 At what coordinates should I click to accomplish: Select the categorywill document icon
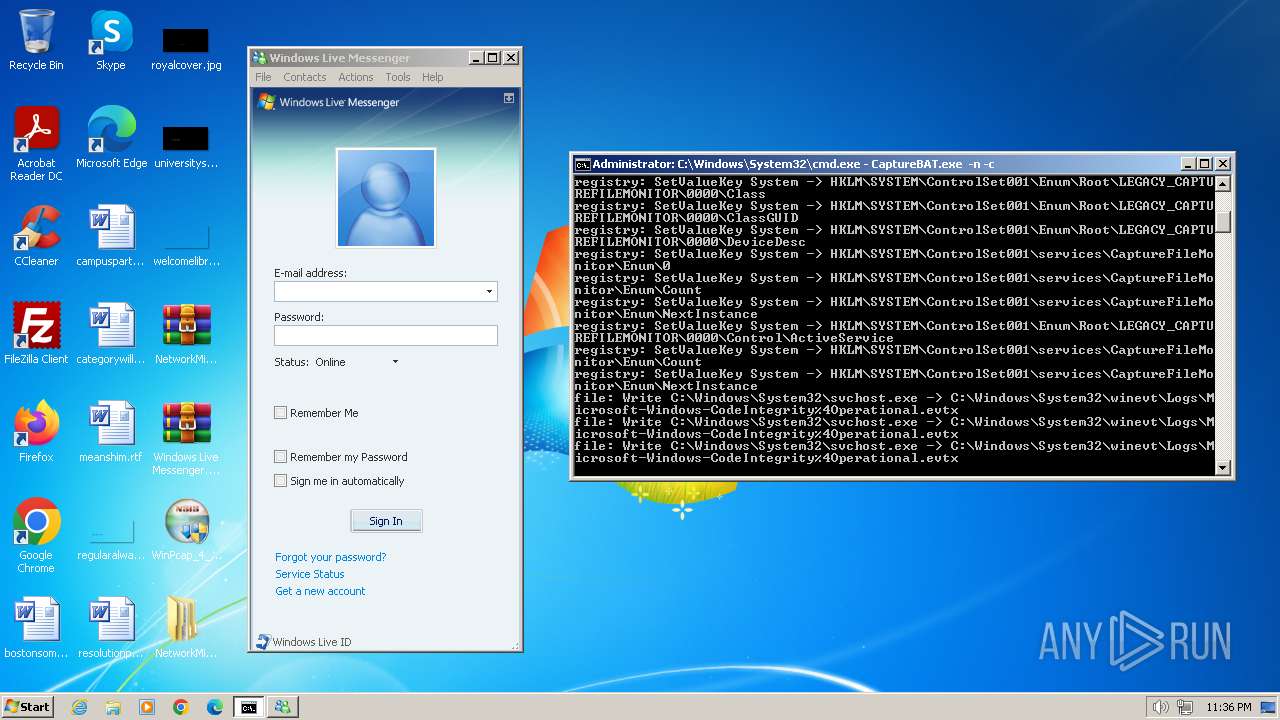pyautogui.click(x=111, y=334)
